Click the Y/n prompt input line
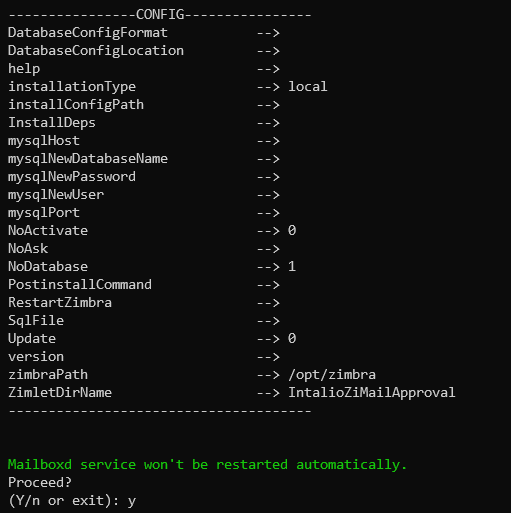 pos(72,501)
